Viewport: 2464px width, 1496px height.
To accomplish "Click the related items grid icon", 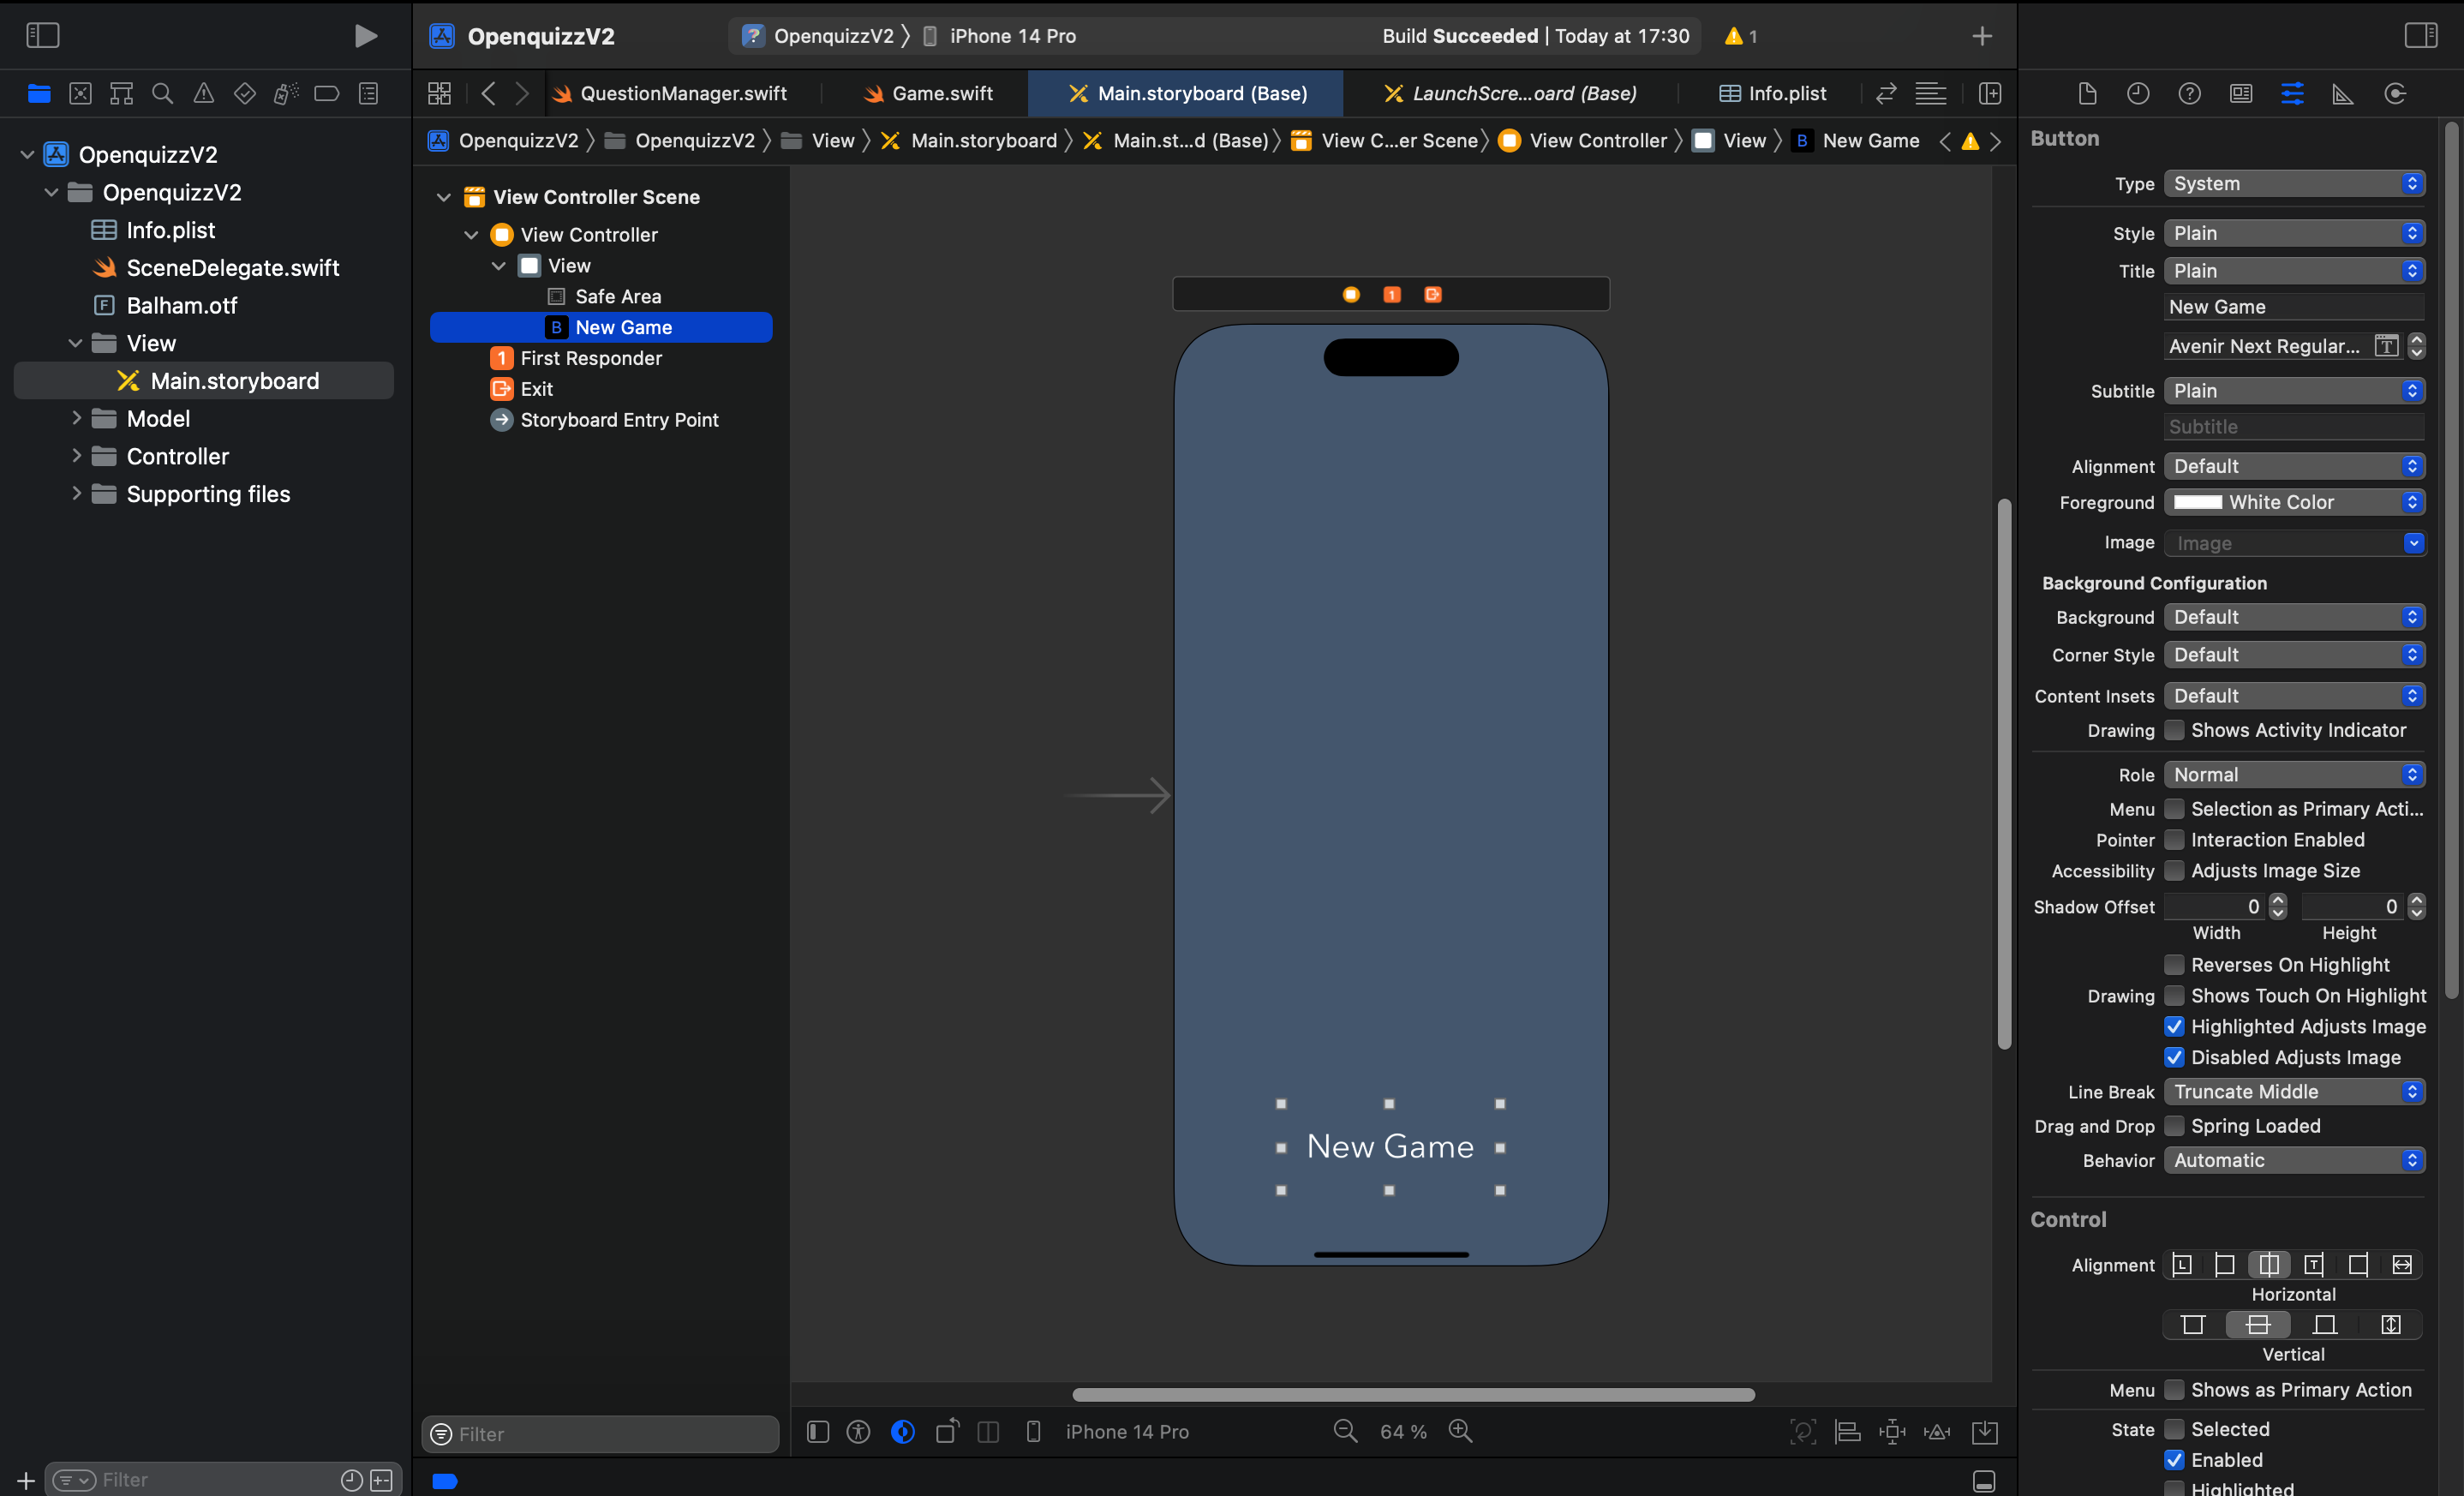I will (440, 94).
